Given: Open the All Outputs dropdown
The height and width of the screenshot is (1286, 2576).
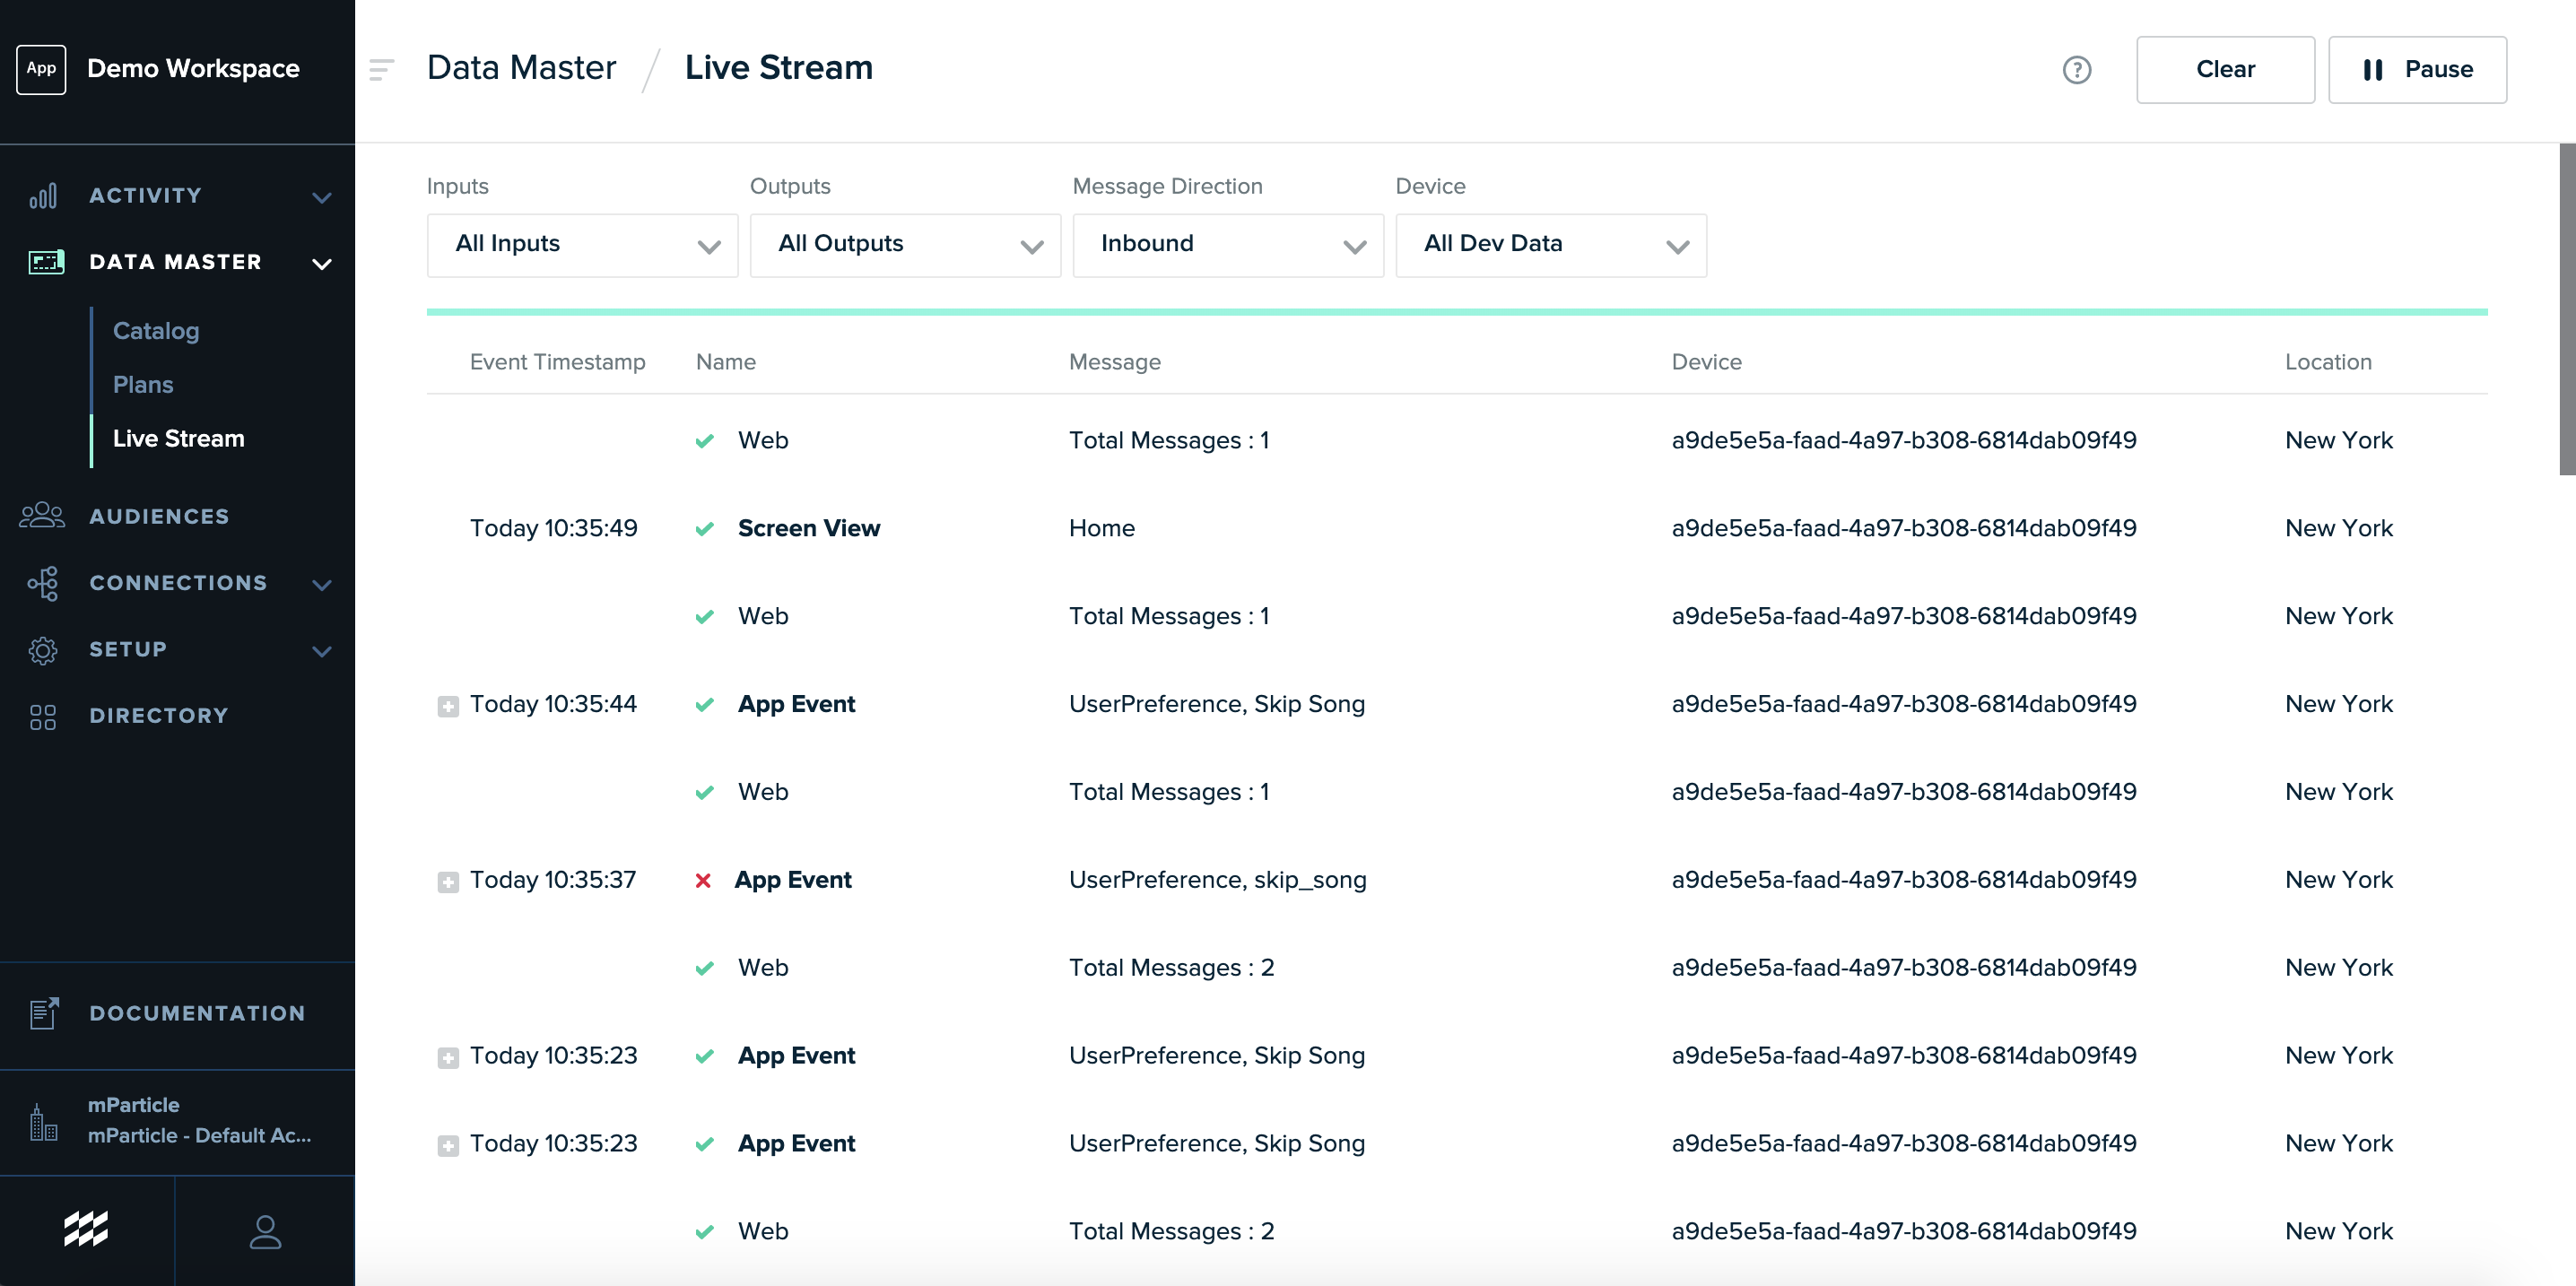Looking at the screenshot, I should coord(905,245).
